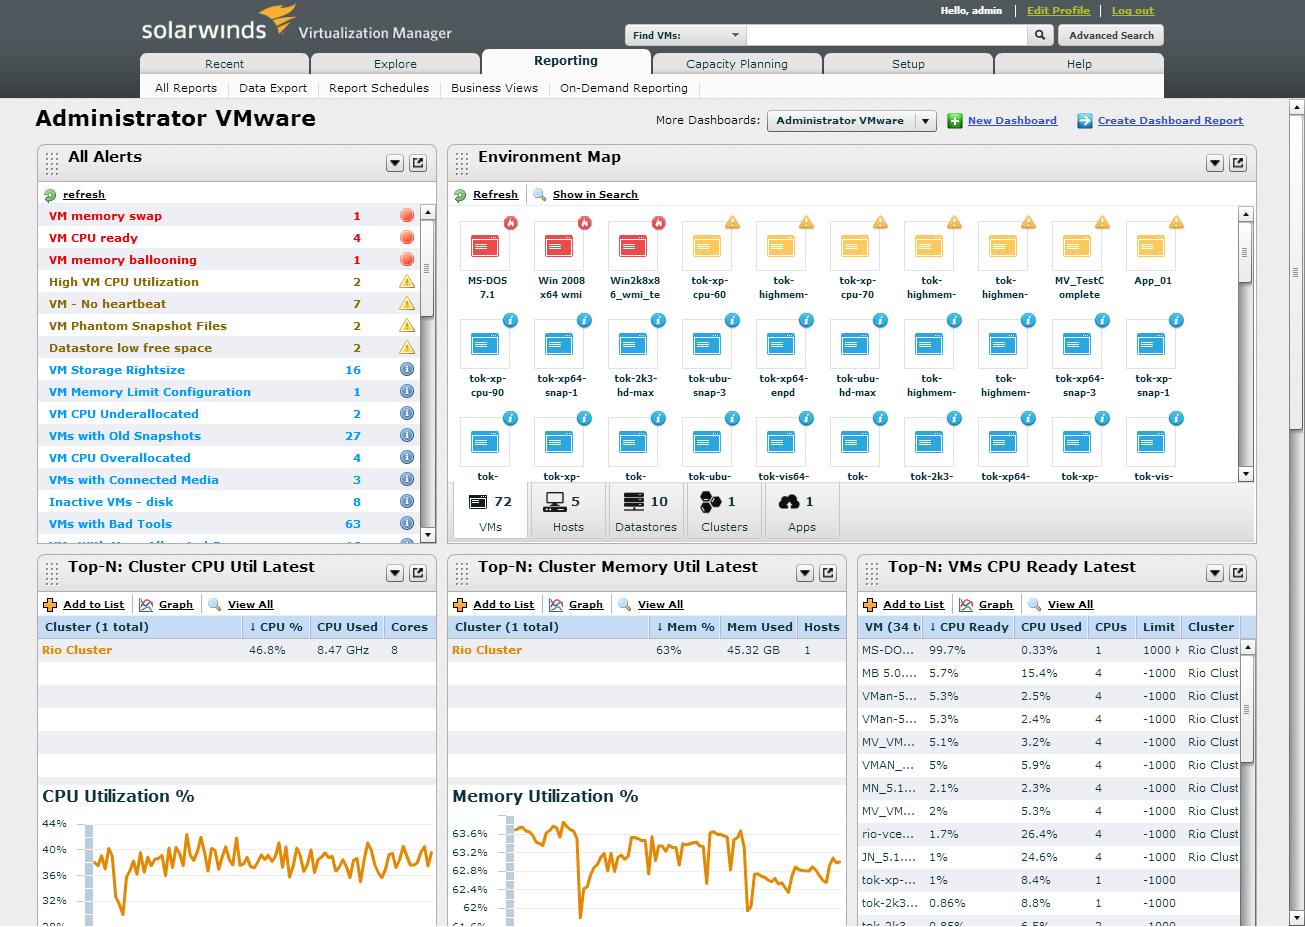The image size is (1305, 927).
Task: Click the green New Dashboard plus icon
Action: [955, 121]
